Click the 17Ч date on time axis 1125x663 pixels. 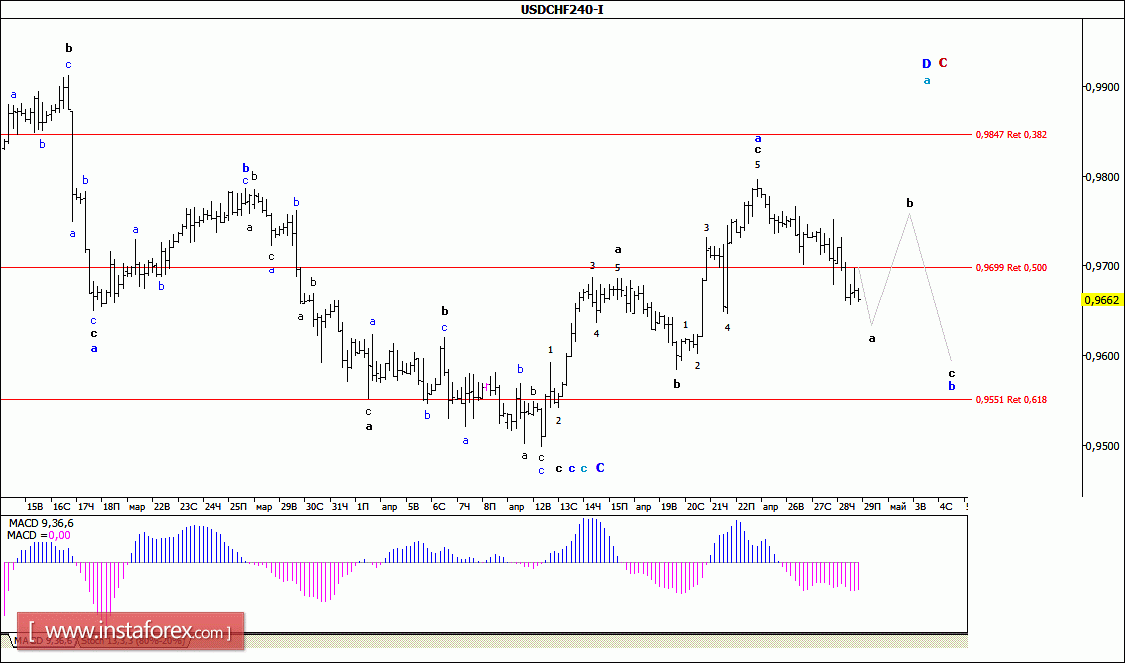85,507
